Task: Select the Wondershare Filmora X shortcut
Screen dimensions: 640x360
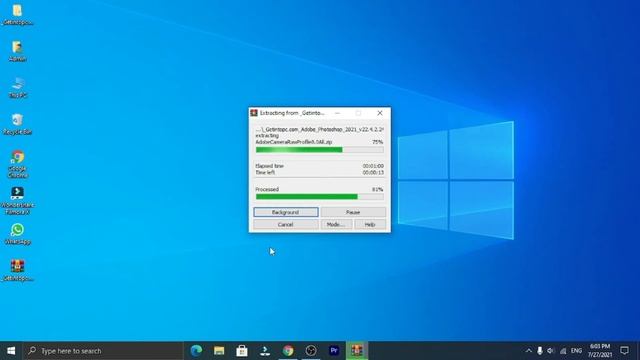Action: (18, 200)
